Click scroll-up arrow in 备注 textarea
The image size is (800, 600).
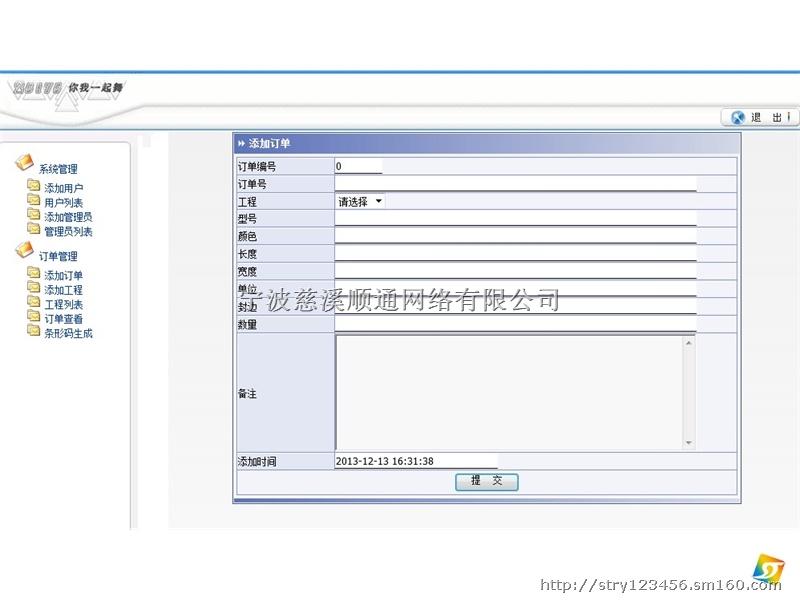(x=688, y=344)
